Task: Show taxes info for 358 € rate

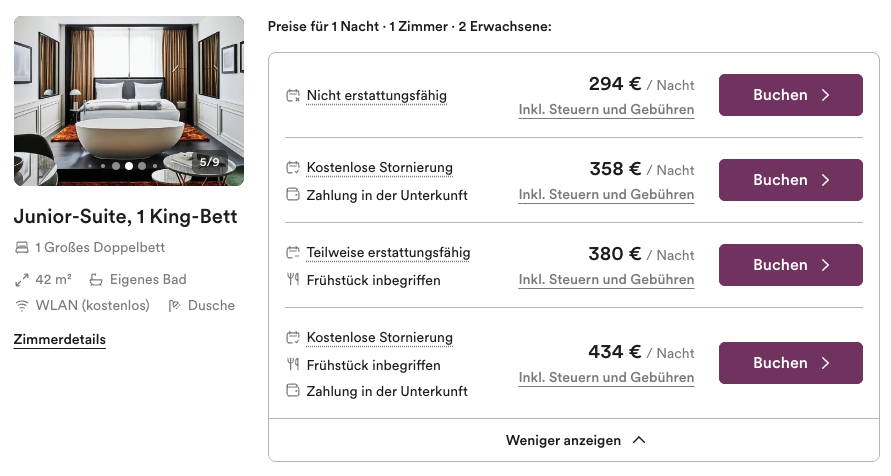Action: click(606, 195)
